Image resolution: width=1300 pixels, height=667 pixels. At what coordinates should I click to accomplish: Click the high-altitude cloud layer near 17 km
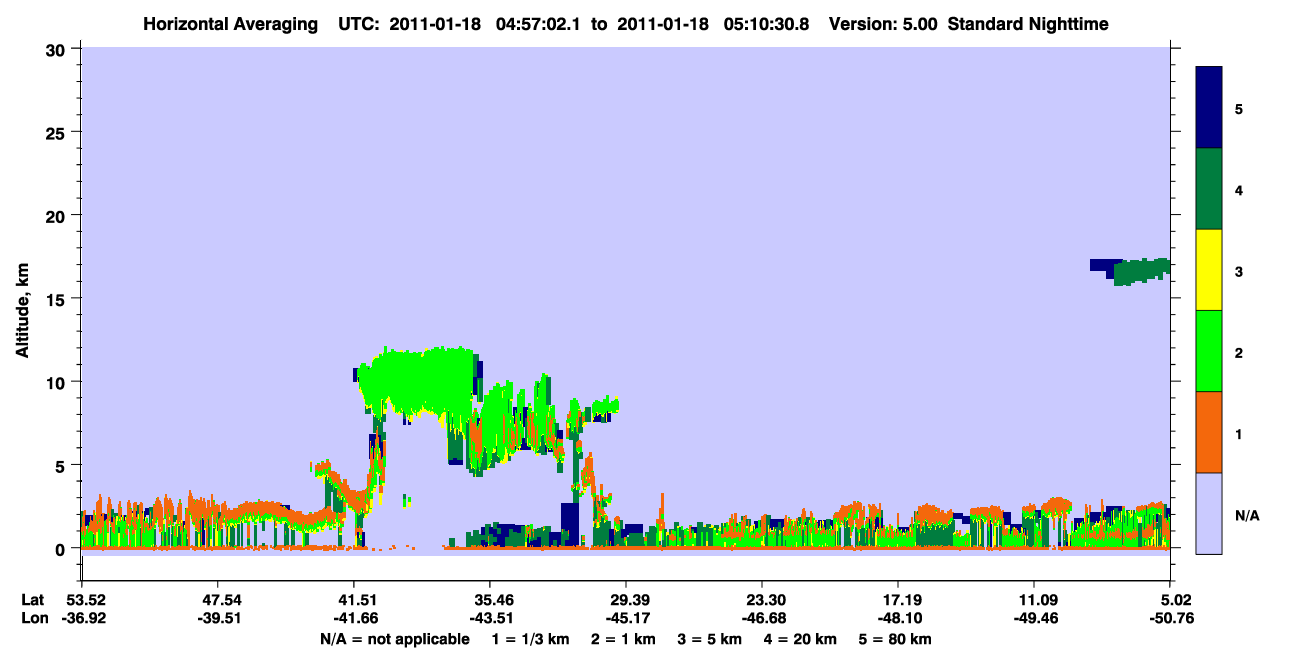click(1130, 270)
